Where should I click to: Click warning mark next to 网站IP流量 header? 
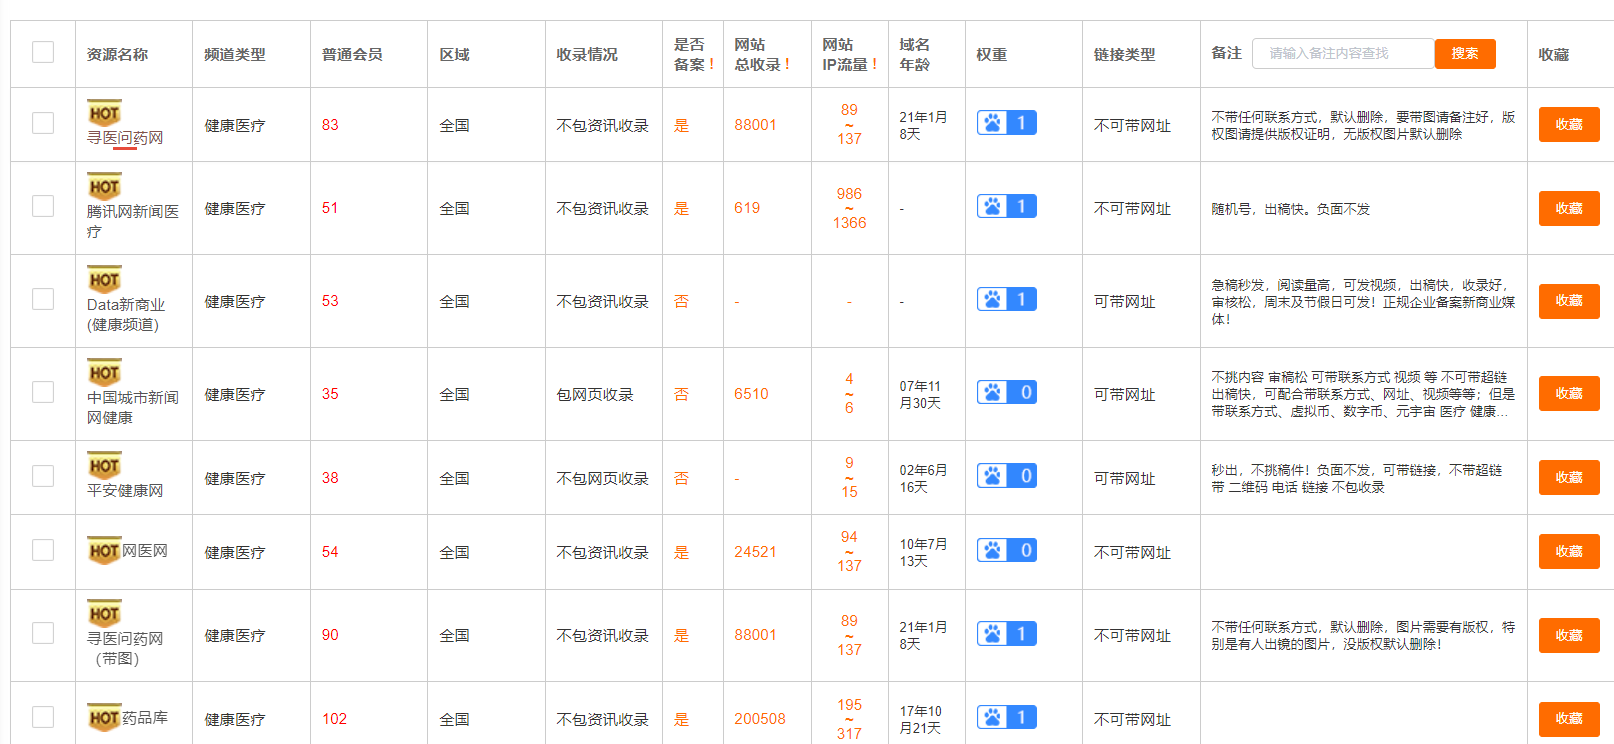pos(874,64)
